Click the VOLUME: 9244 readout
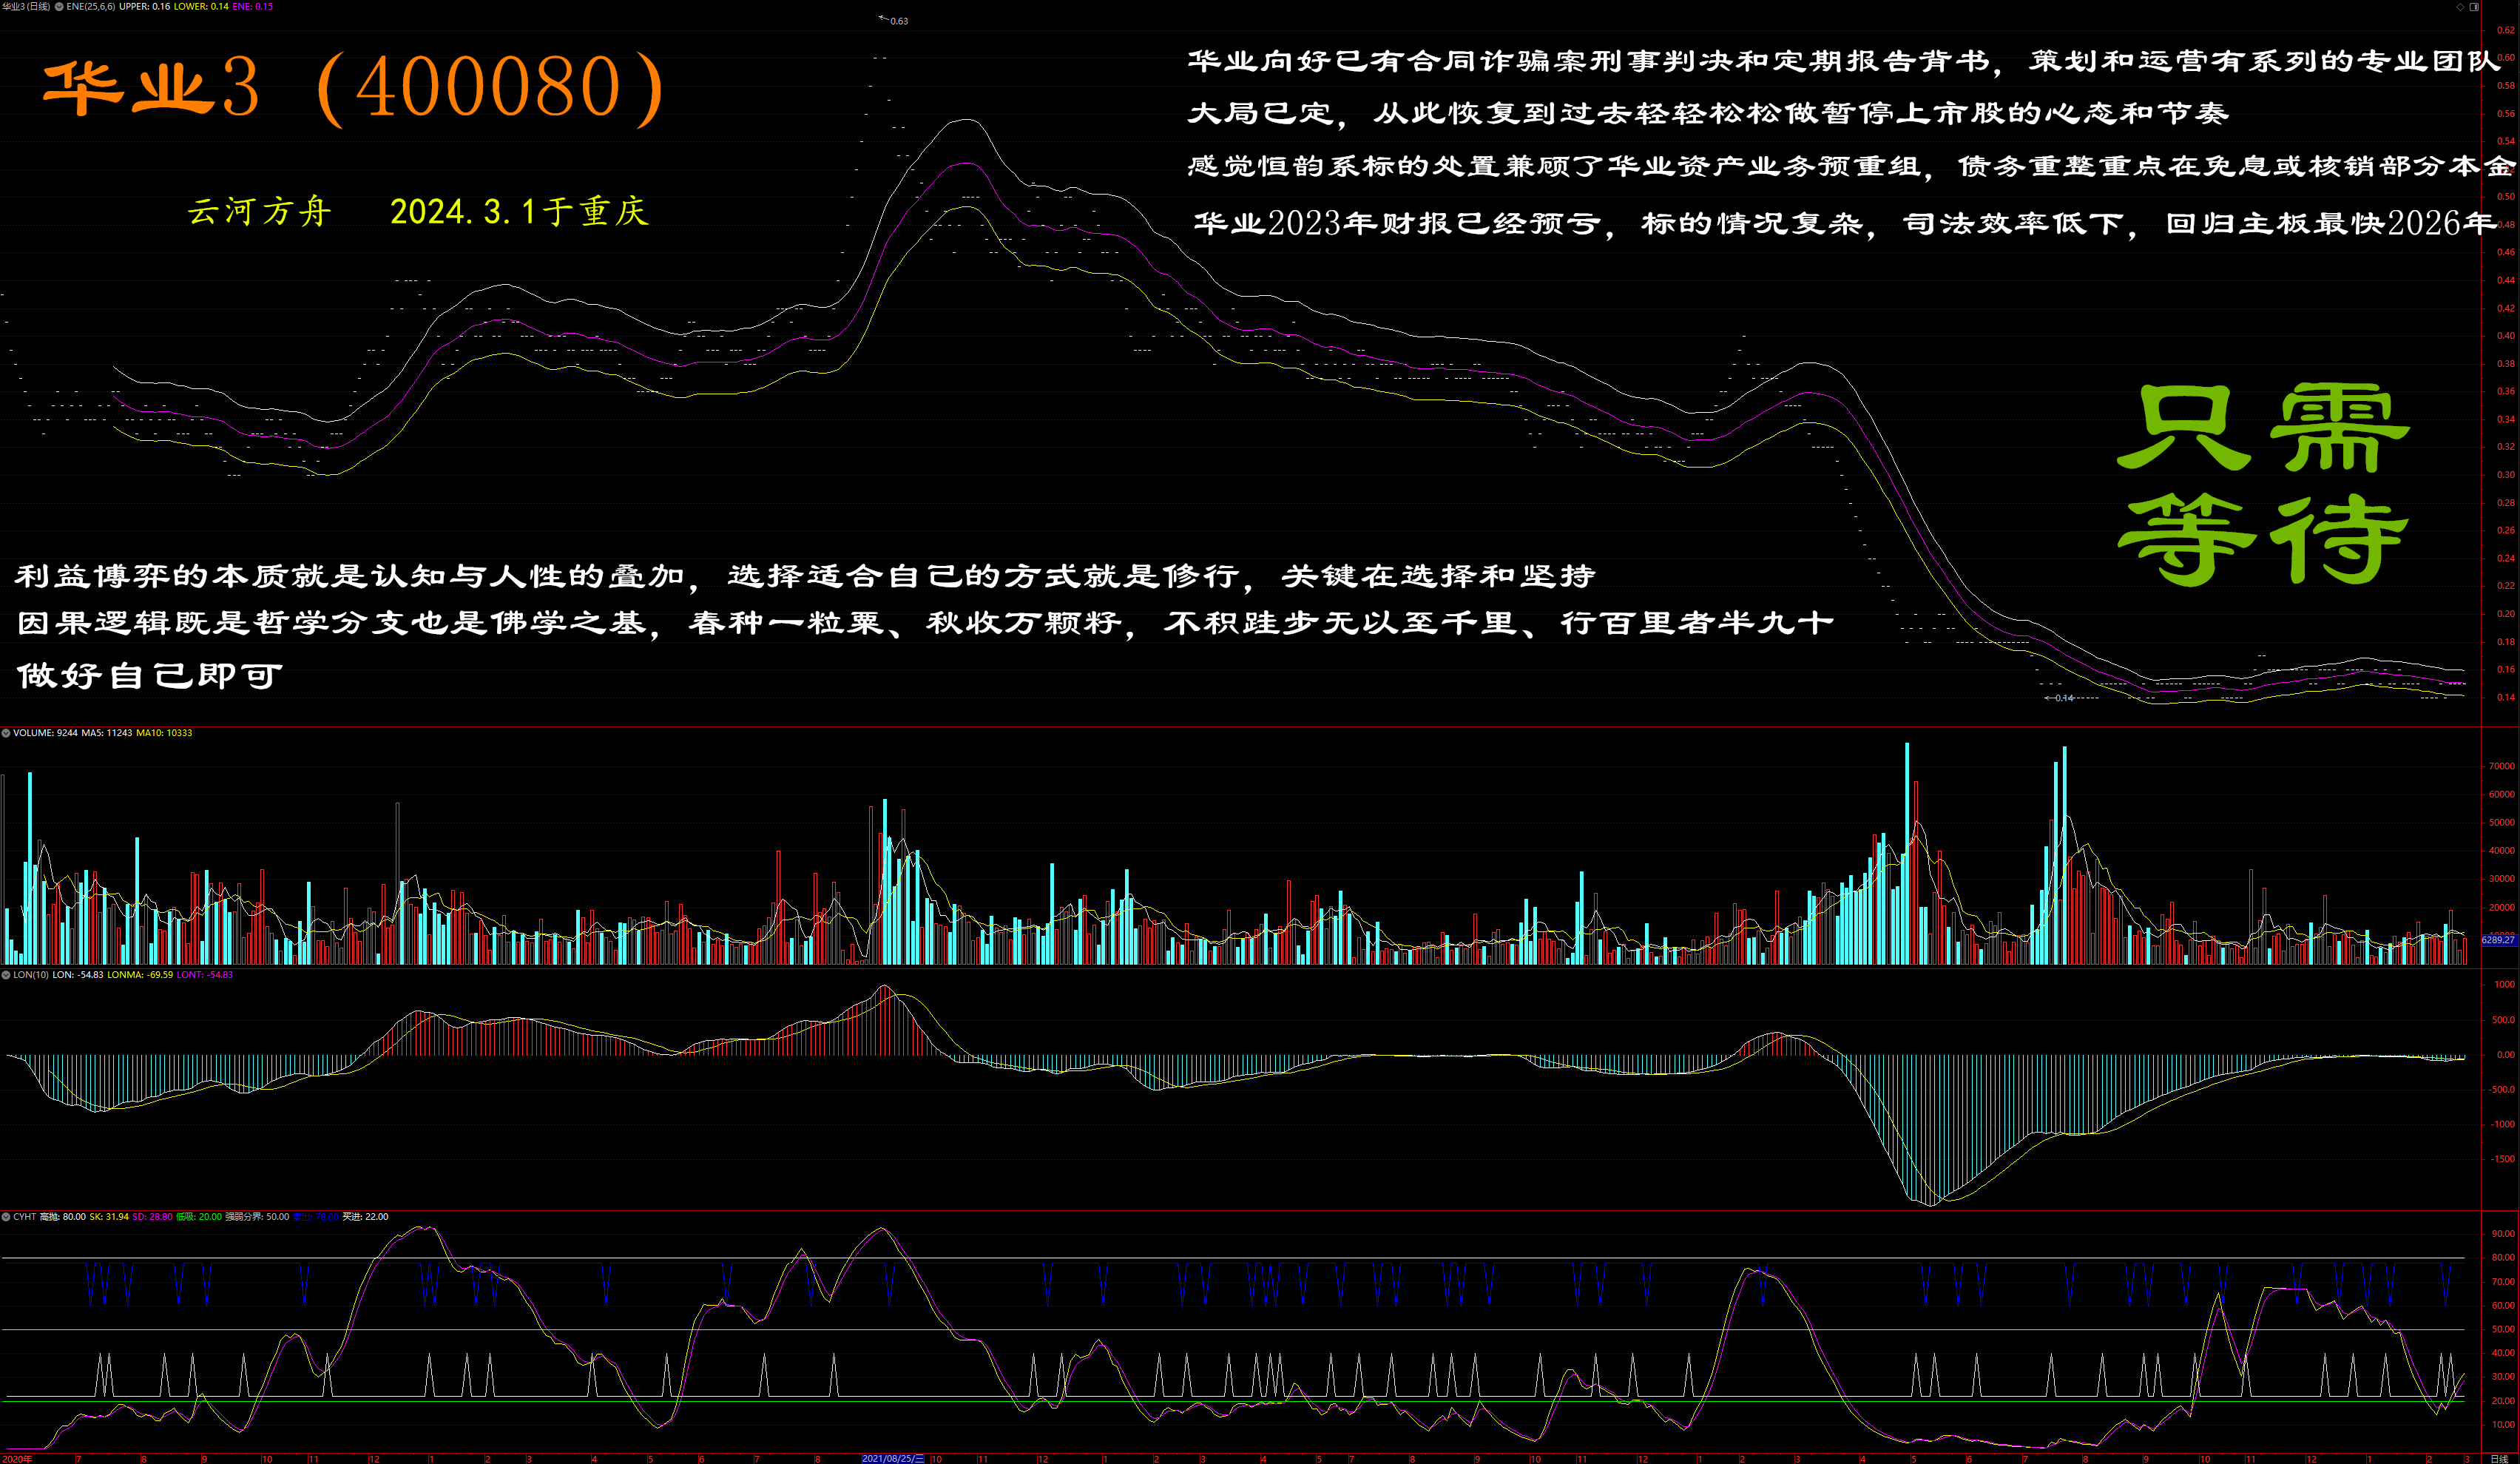 (45, 733)
